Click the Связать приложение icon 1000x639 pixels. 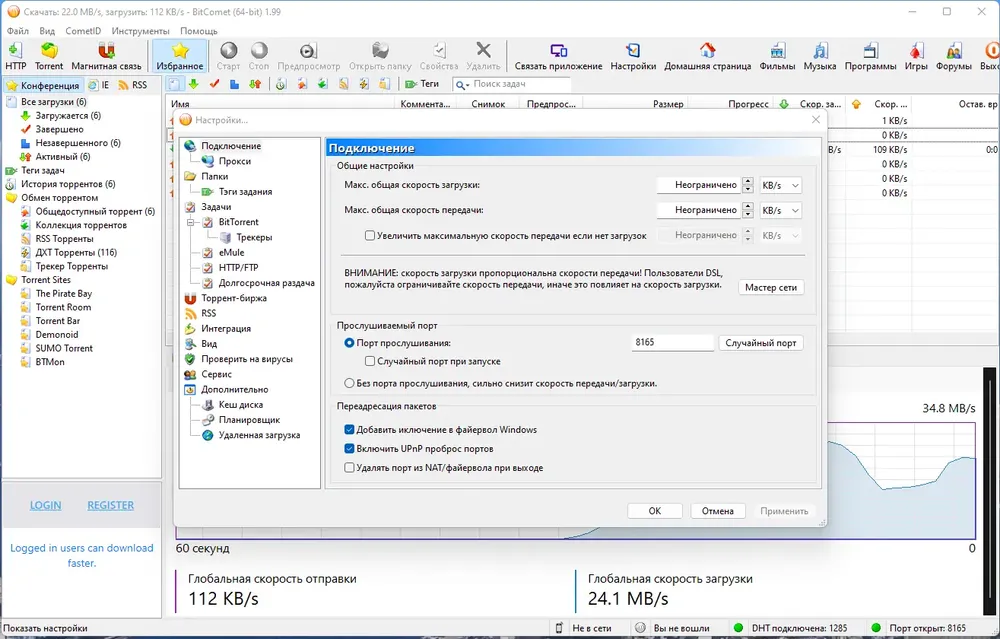point(559,50)
